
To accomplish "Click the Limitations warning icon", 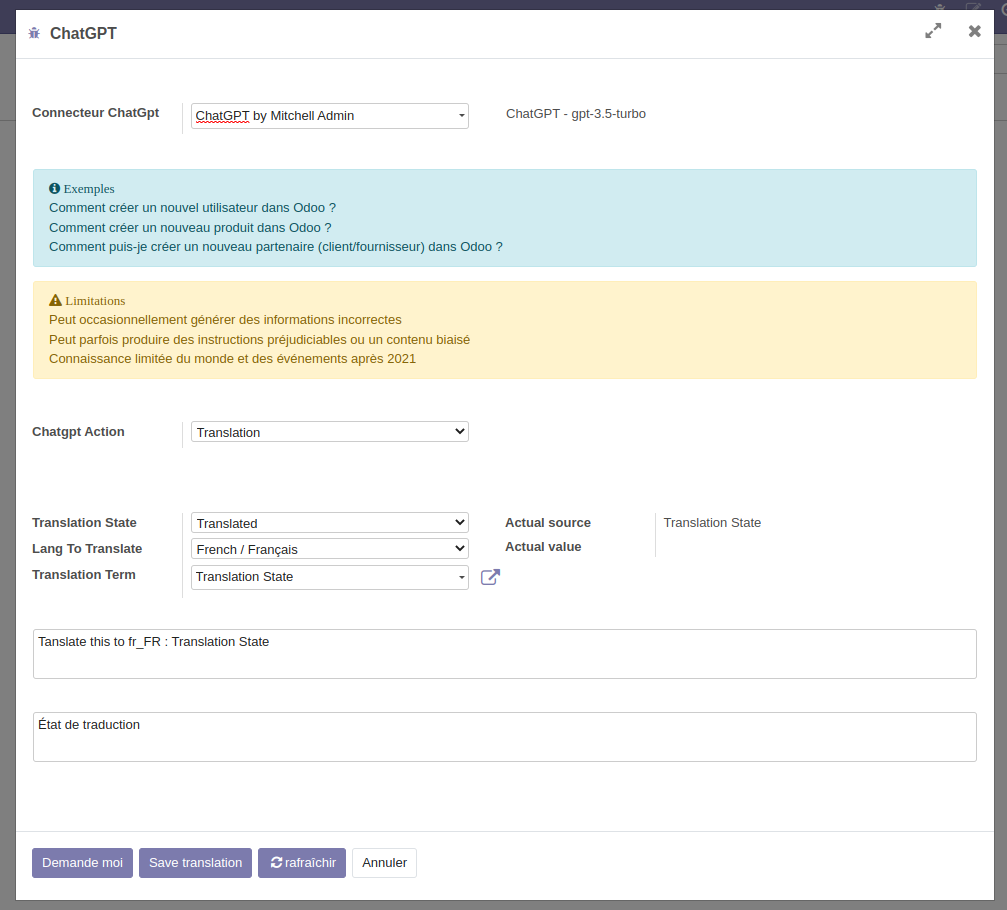I will tap(55, 300).
